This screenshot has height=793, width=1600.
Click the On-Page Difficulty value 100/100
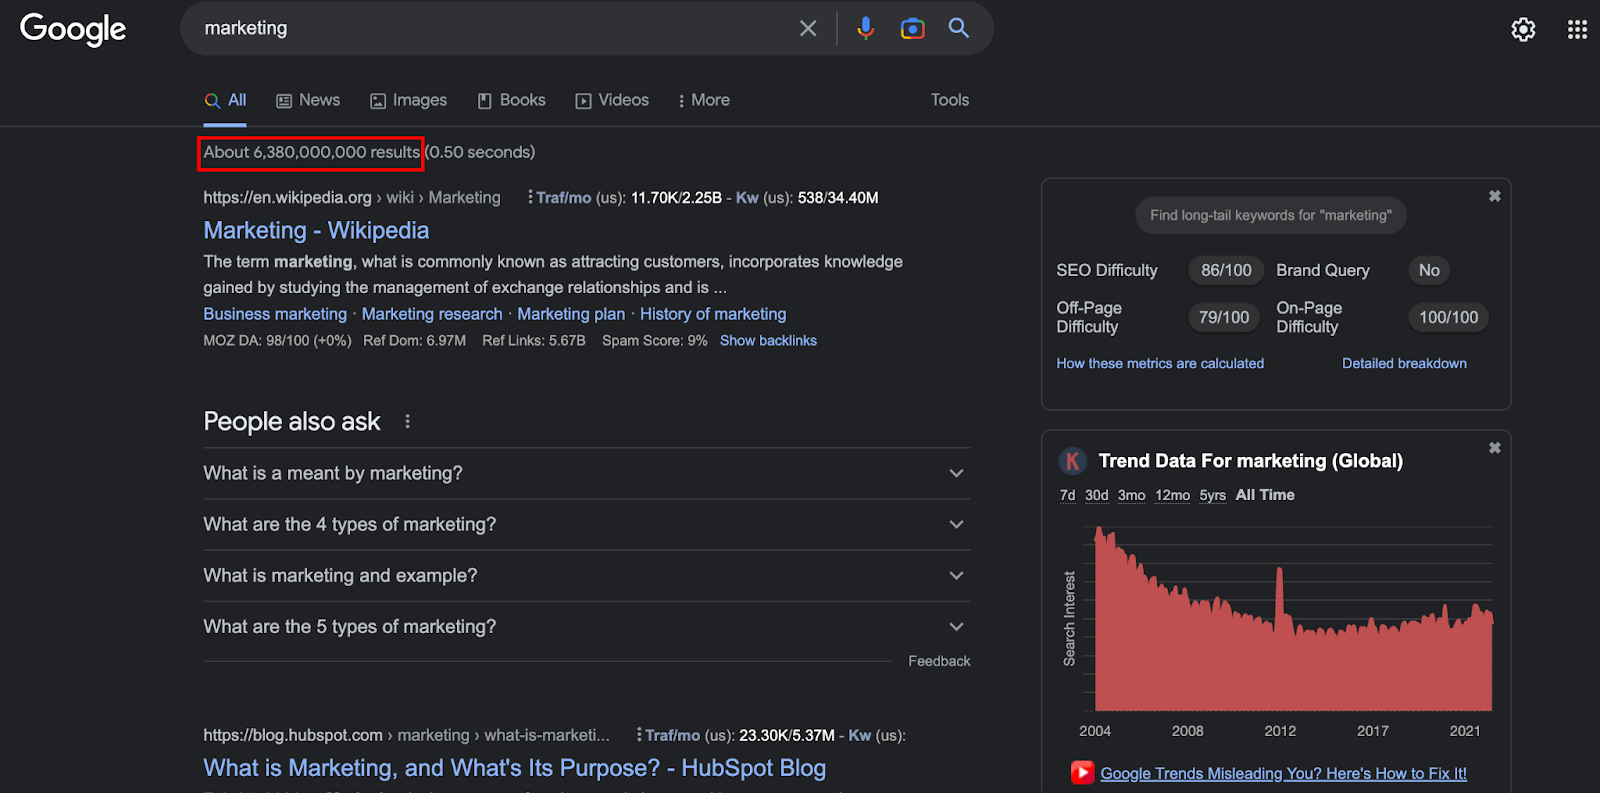[1448, 317]
